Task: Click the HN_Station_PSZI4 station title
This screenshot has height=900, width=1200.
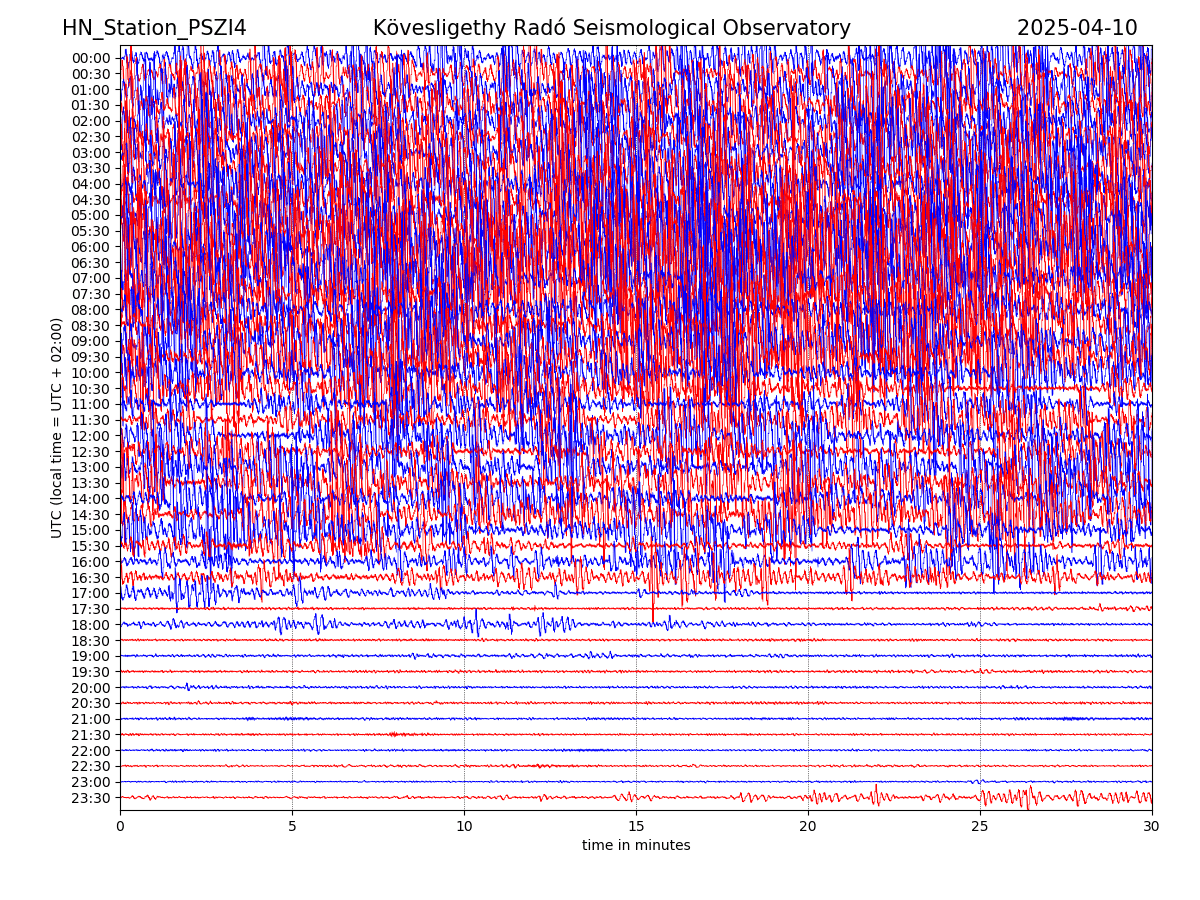Action: [x=154, y=28]
